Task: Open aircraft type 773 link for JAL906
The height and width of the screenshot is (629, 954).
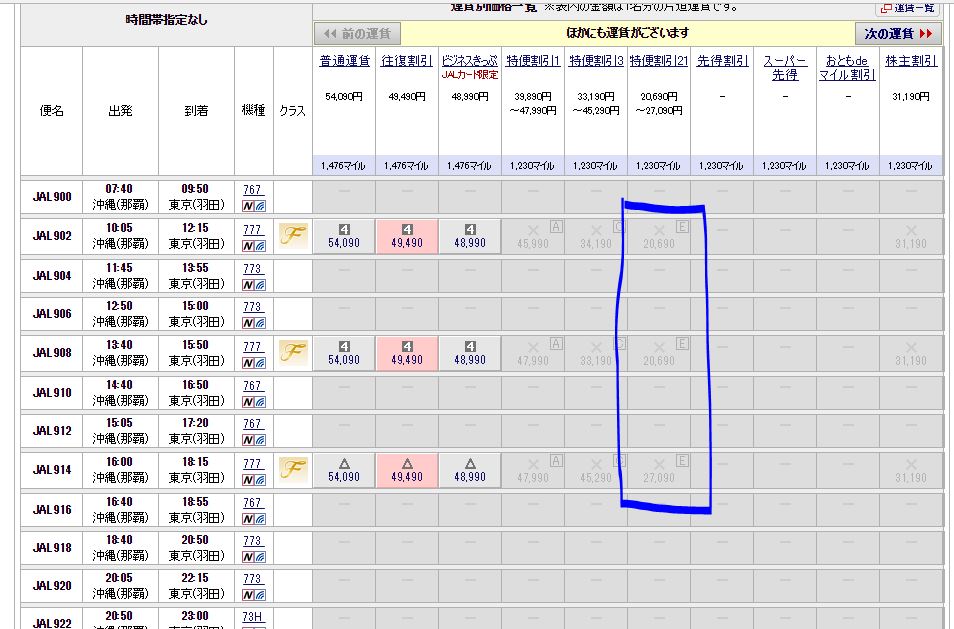Action: pos(252,307)
